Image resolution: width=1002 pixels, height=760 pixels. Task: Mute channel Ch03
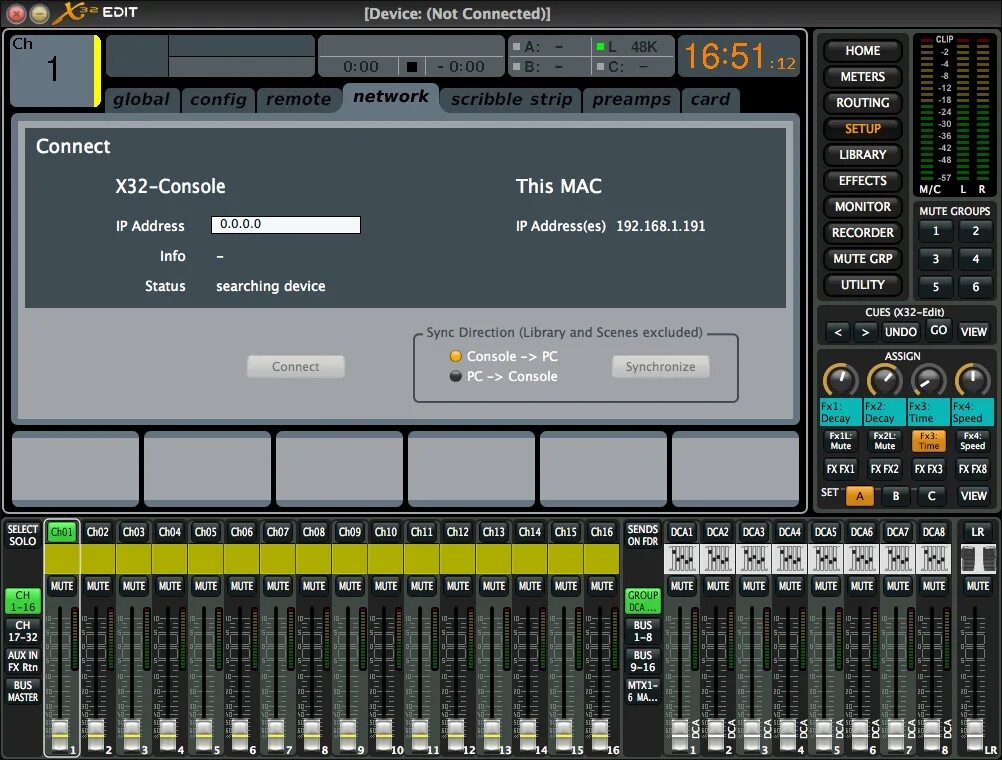(134, 586)
